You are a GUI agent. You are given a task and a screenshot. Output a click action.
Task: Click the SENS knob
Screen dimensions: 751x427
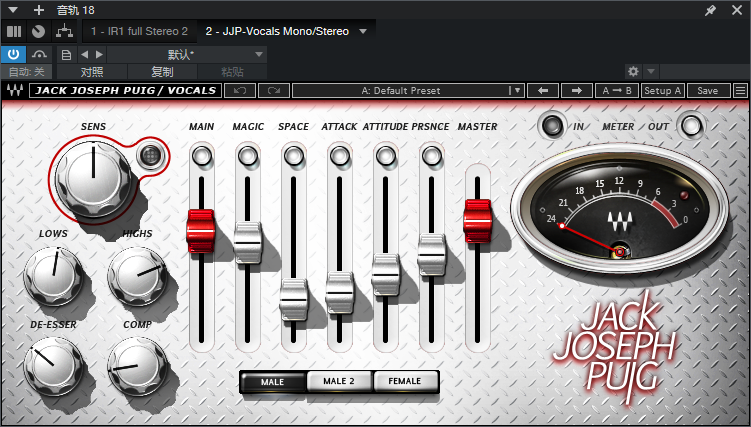coord(93,179)
